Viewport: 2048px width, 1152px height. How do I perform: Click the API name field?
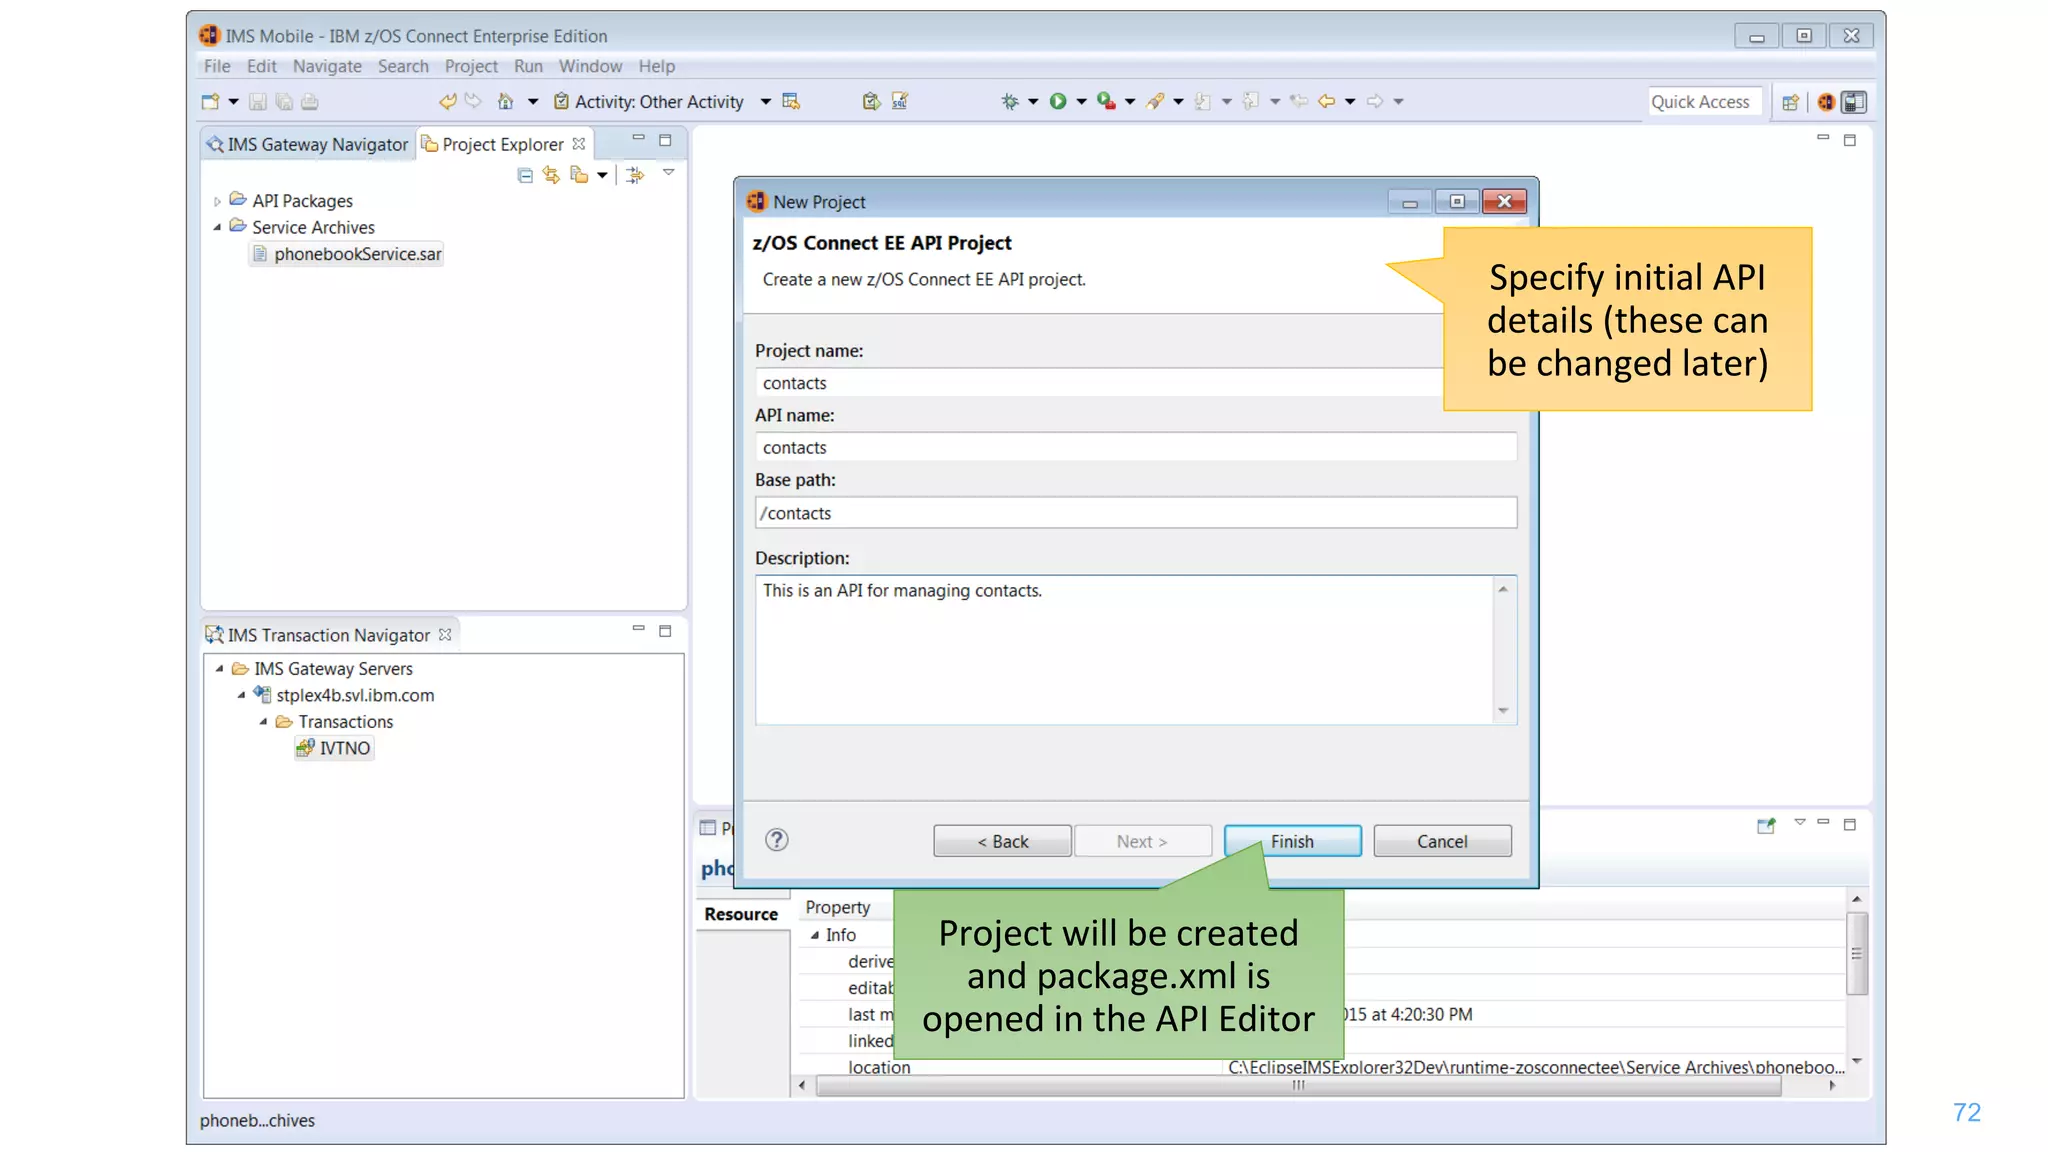pyautogui.click(x=1136, y=447)
